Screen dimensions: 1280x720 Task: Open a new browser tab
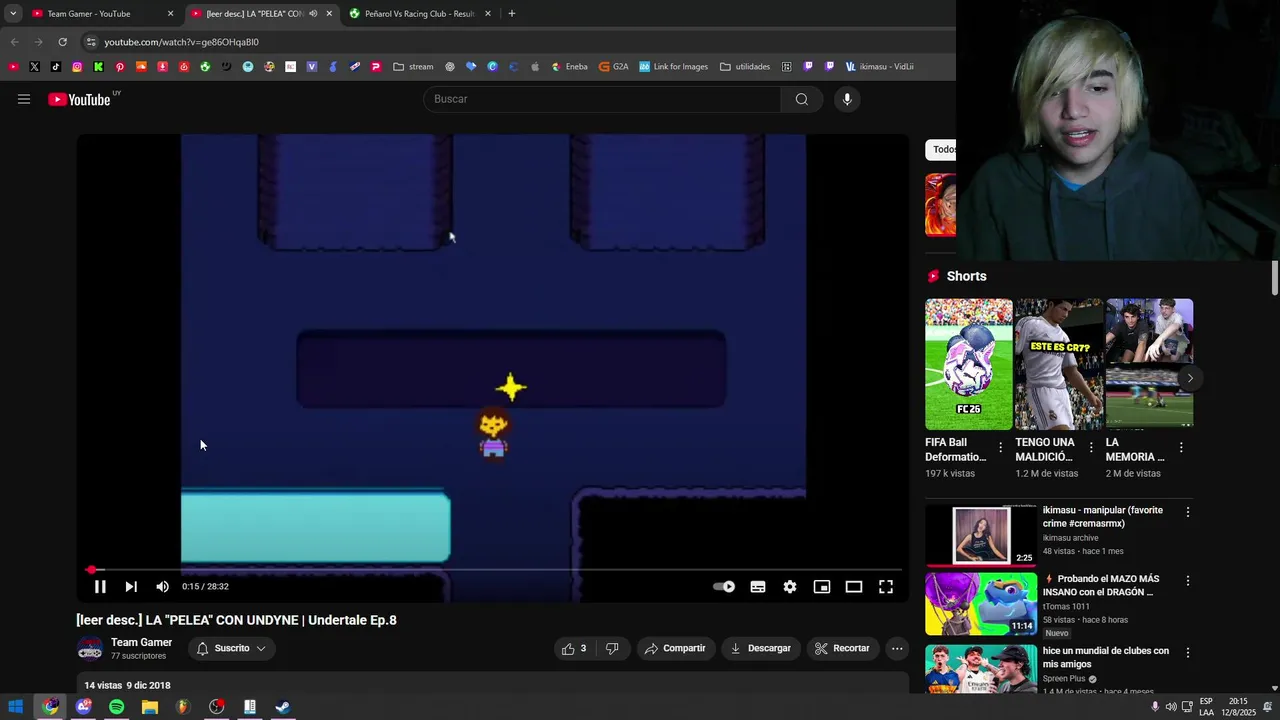pyautogui.click(x=512, y=14)
